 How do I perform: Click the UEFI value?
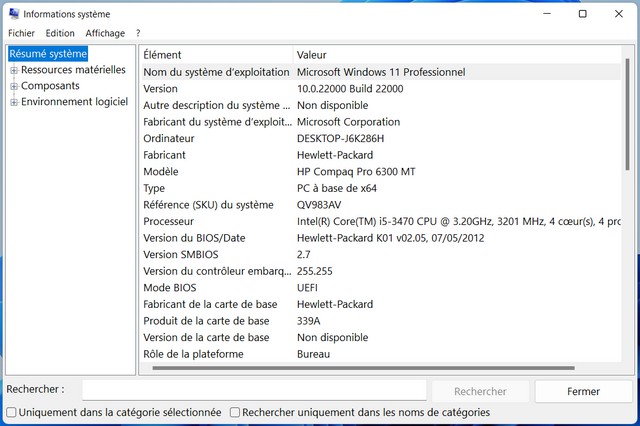pos(307,288)
